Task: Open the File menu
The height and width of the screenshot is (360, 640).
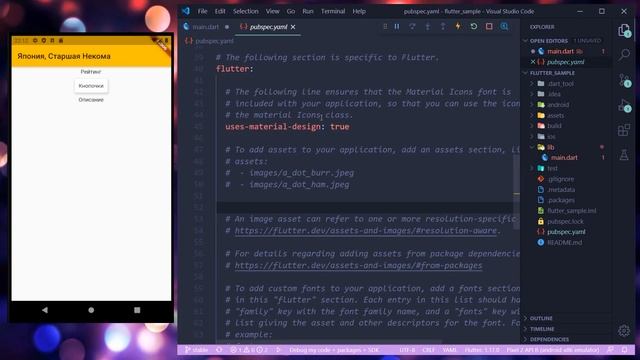Action: tap(202, 11)
